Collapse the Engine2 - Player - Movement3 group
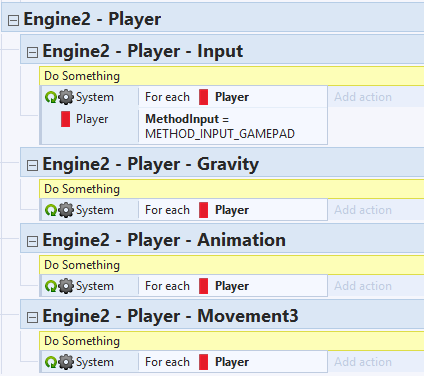Viewport: 424px width, 376px height. coord(32,317)
